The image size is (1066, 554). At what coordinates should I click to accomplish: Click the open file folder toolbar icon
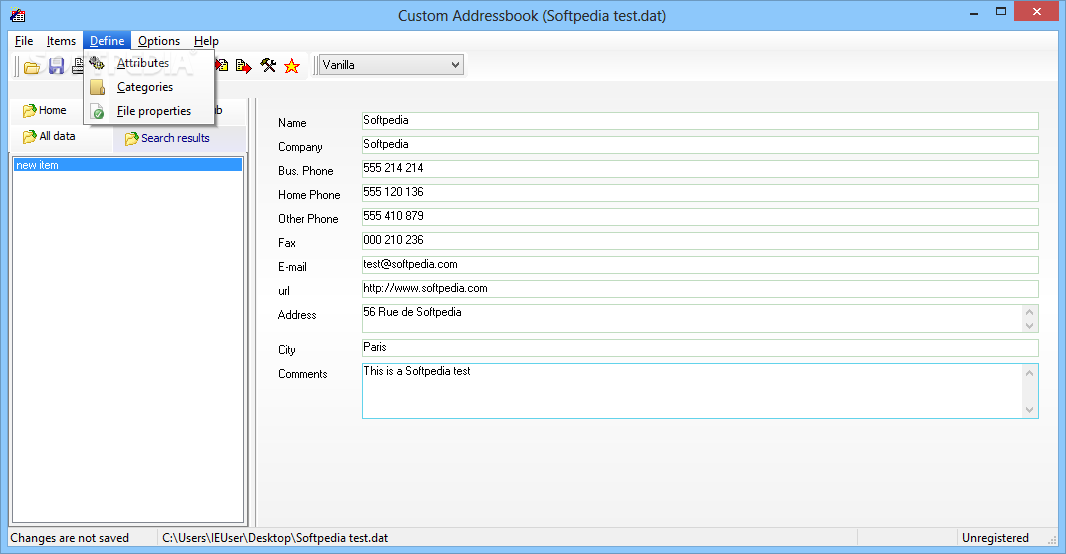[x=31, y=66]
